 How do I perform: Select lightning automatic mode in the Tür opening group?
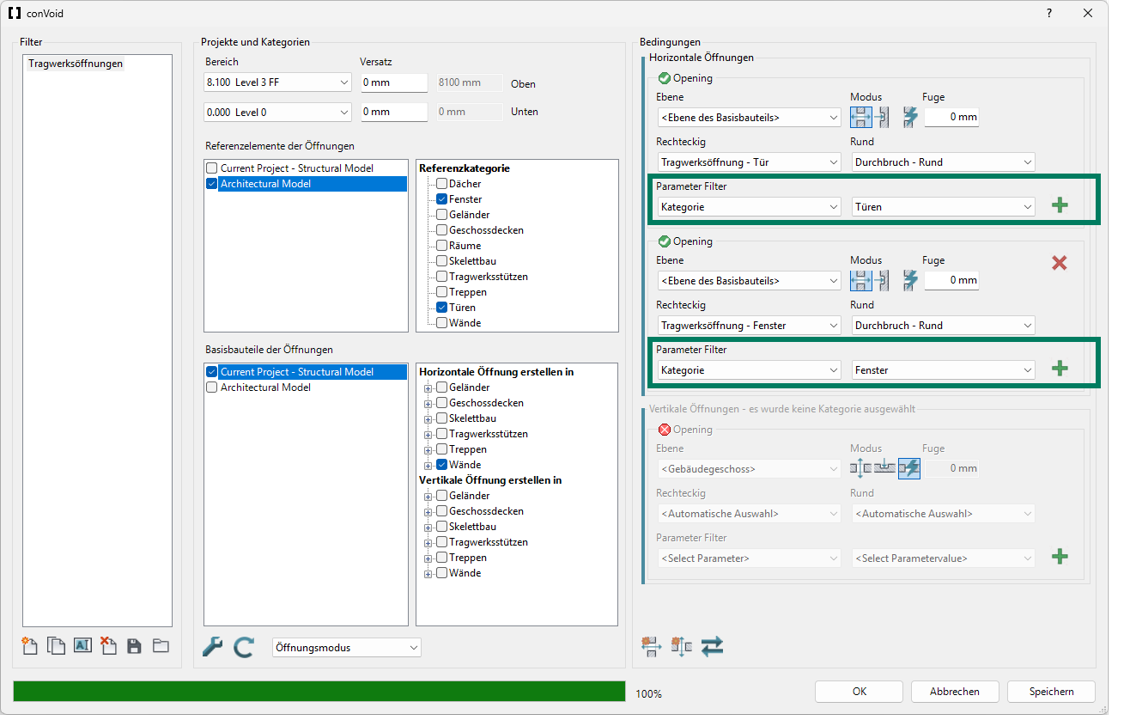(910, 117)
